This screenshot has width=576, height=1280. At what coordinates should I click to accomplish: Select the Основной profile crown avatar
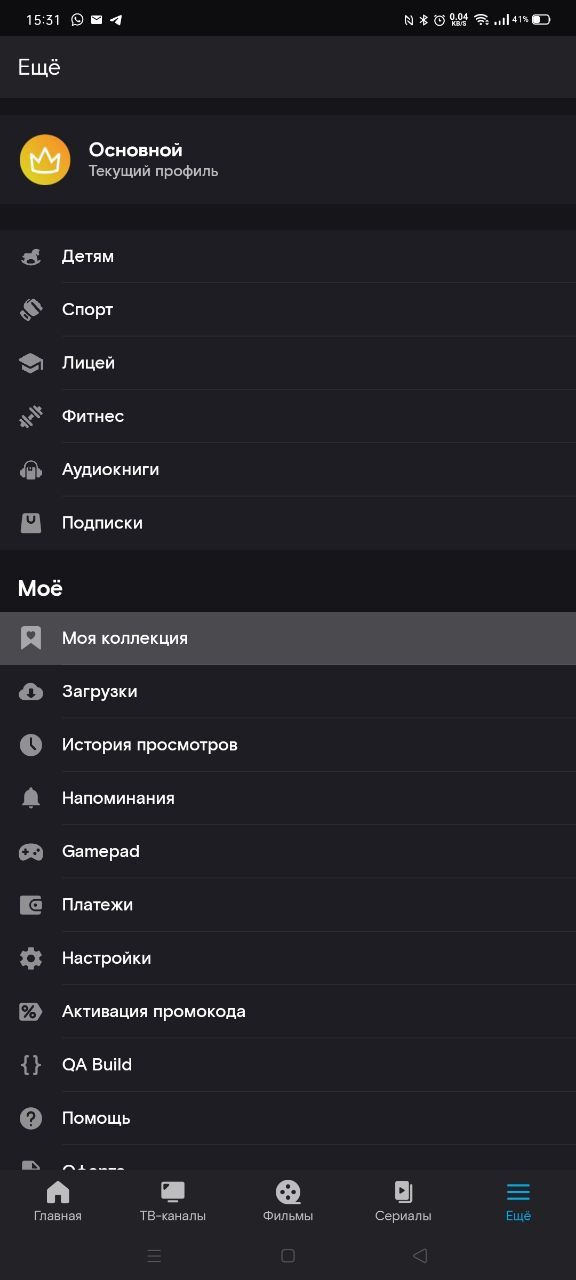(45, 160)
